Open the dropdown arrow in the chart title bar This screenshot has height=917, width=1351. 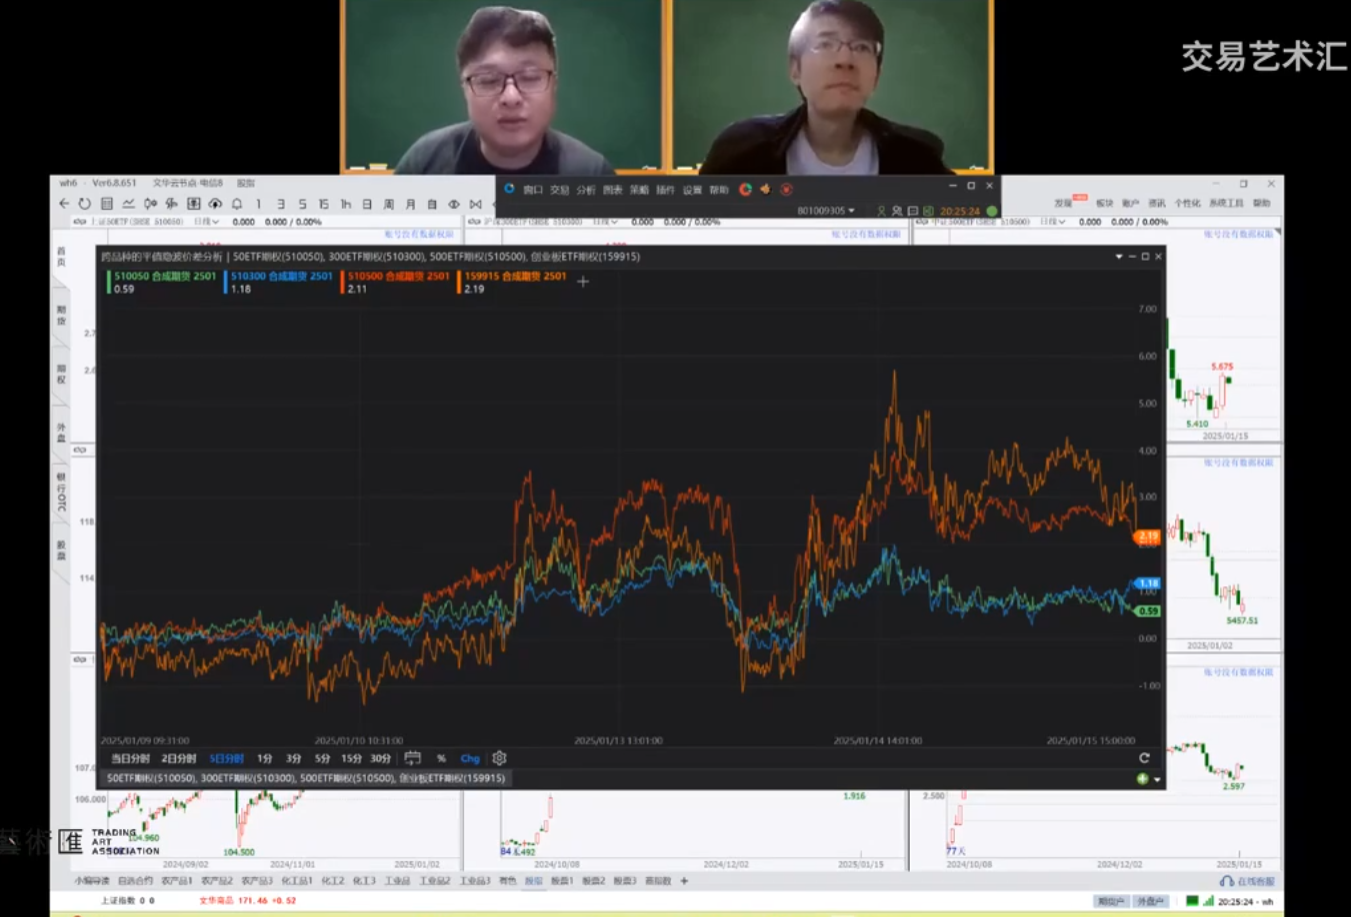click(x=1118, y=257)
